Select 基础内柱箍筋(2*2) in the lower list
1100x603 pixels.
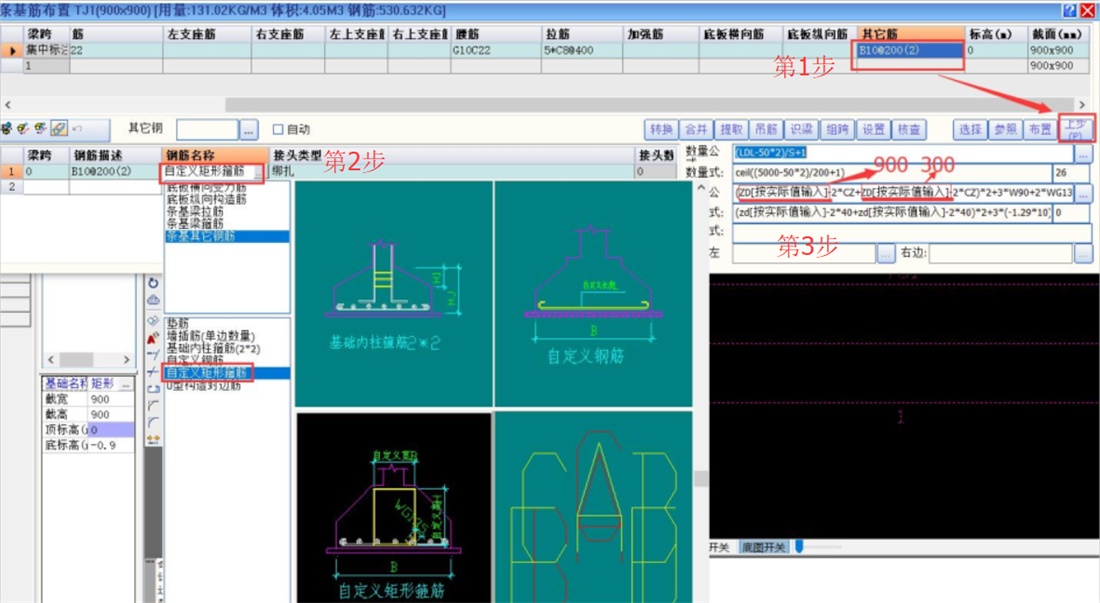tap(213, 348)
